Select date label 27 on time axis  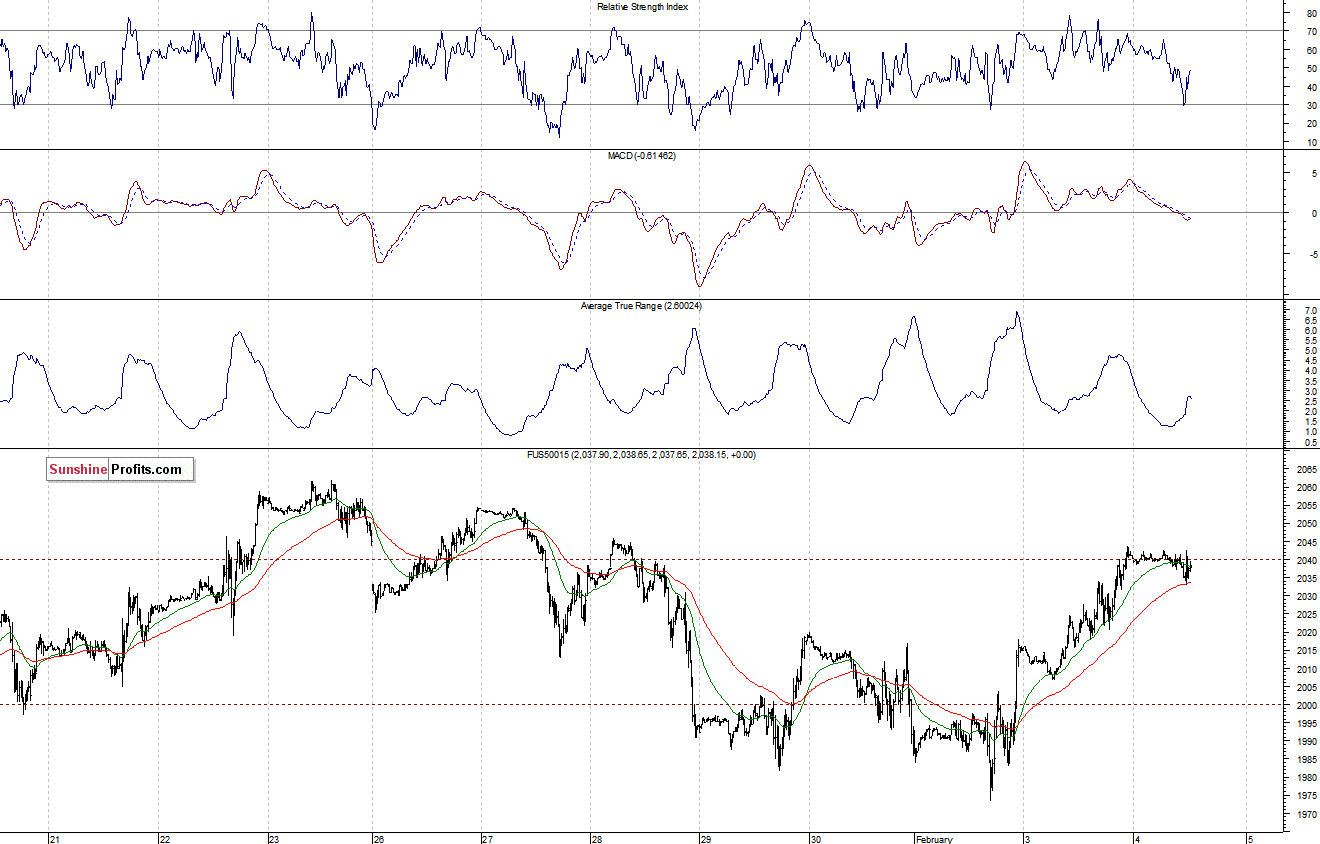point(487,839)
